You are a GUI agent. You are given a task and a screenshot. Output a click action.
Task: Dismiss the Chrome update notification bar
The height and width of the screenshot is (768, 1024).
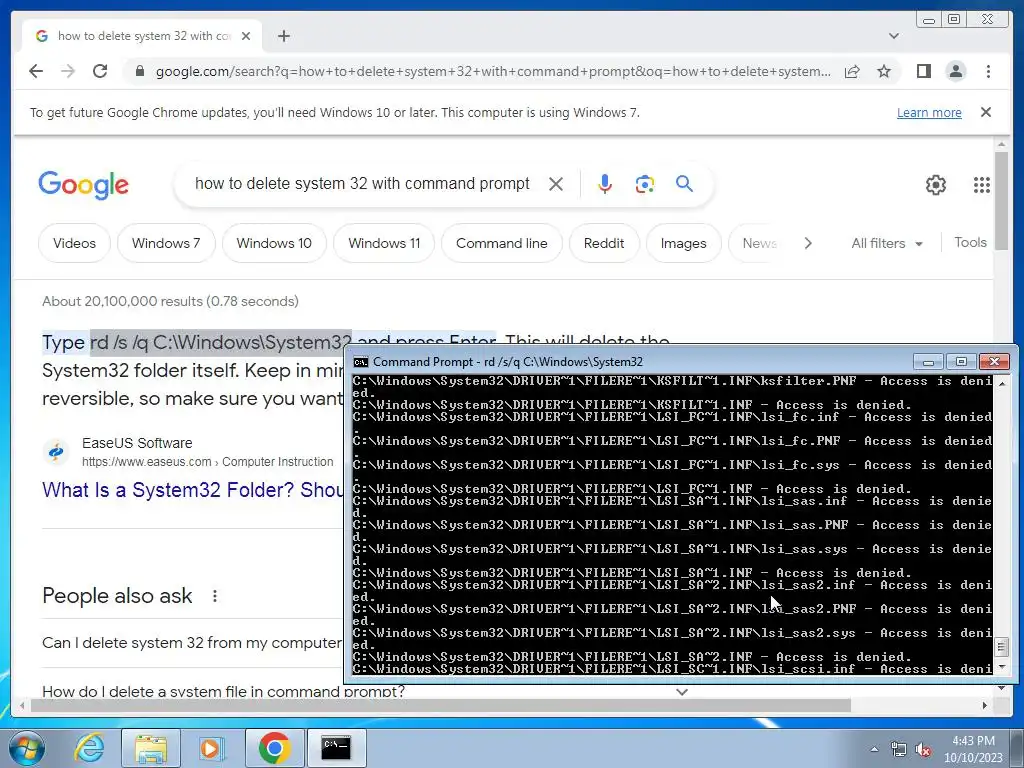tap(986, 112)
